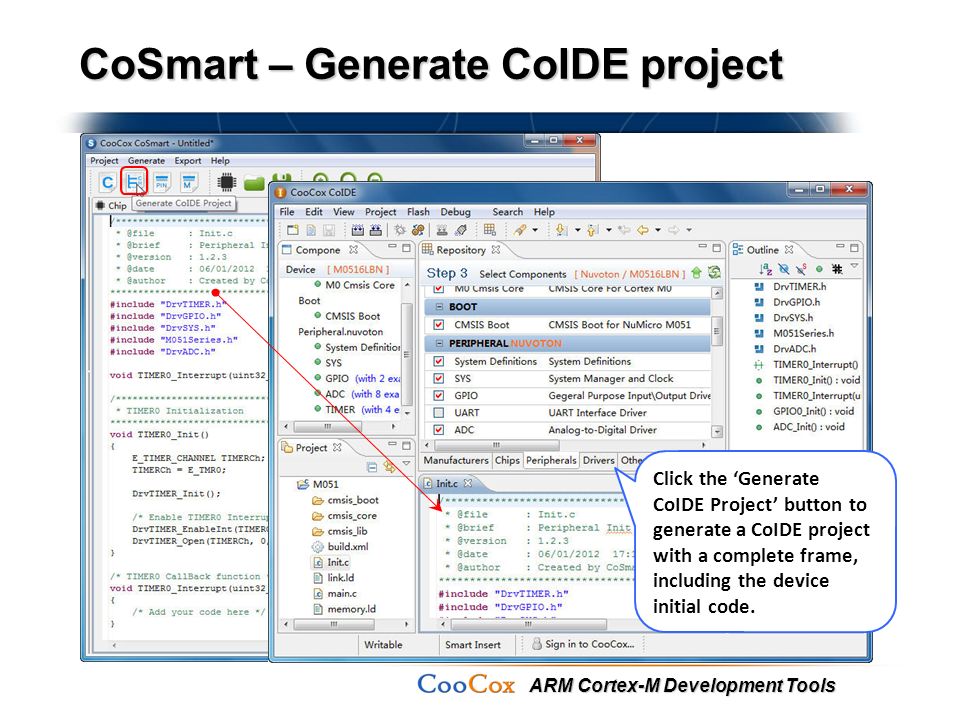Click the Build icon in CoIDE toolbar
The height and width of the screenshot is (720, 960).
358,230
